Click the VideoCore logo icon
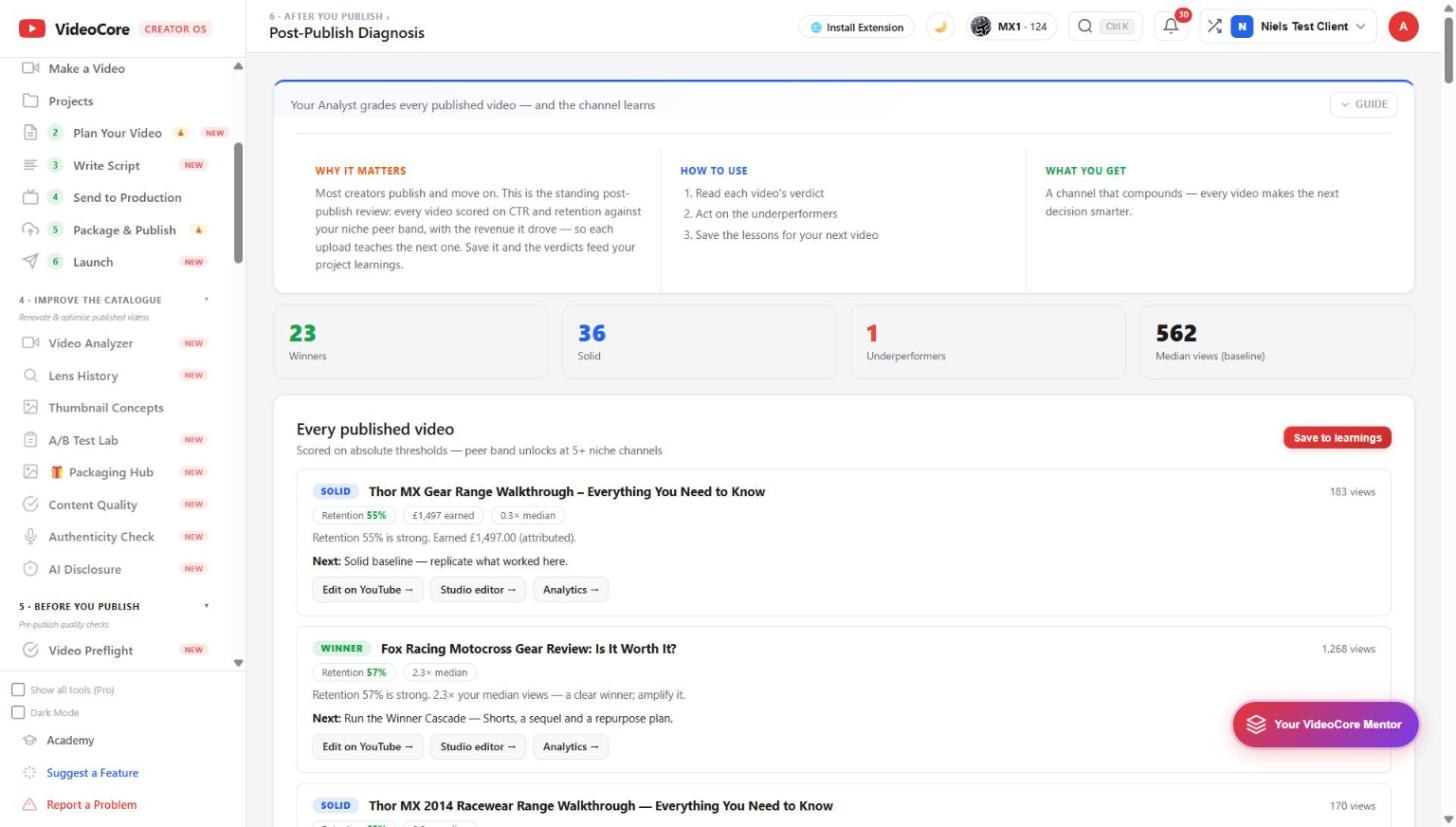1456x827 pixels. point(32,28)
